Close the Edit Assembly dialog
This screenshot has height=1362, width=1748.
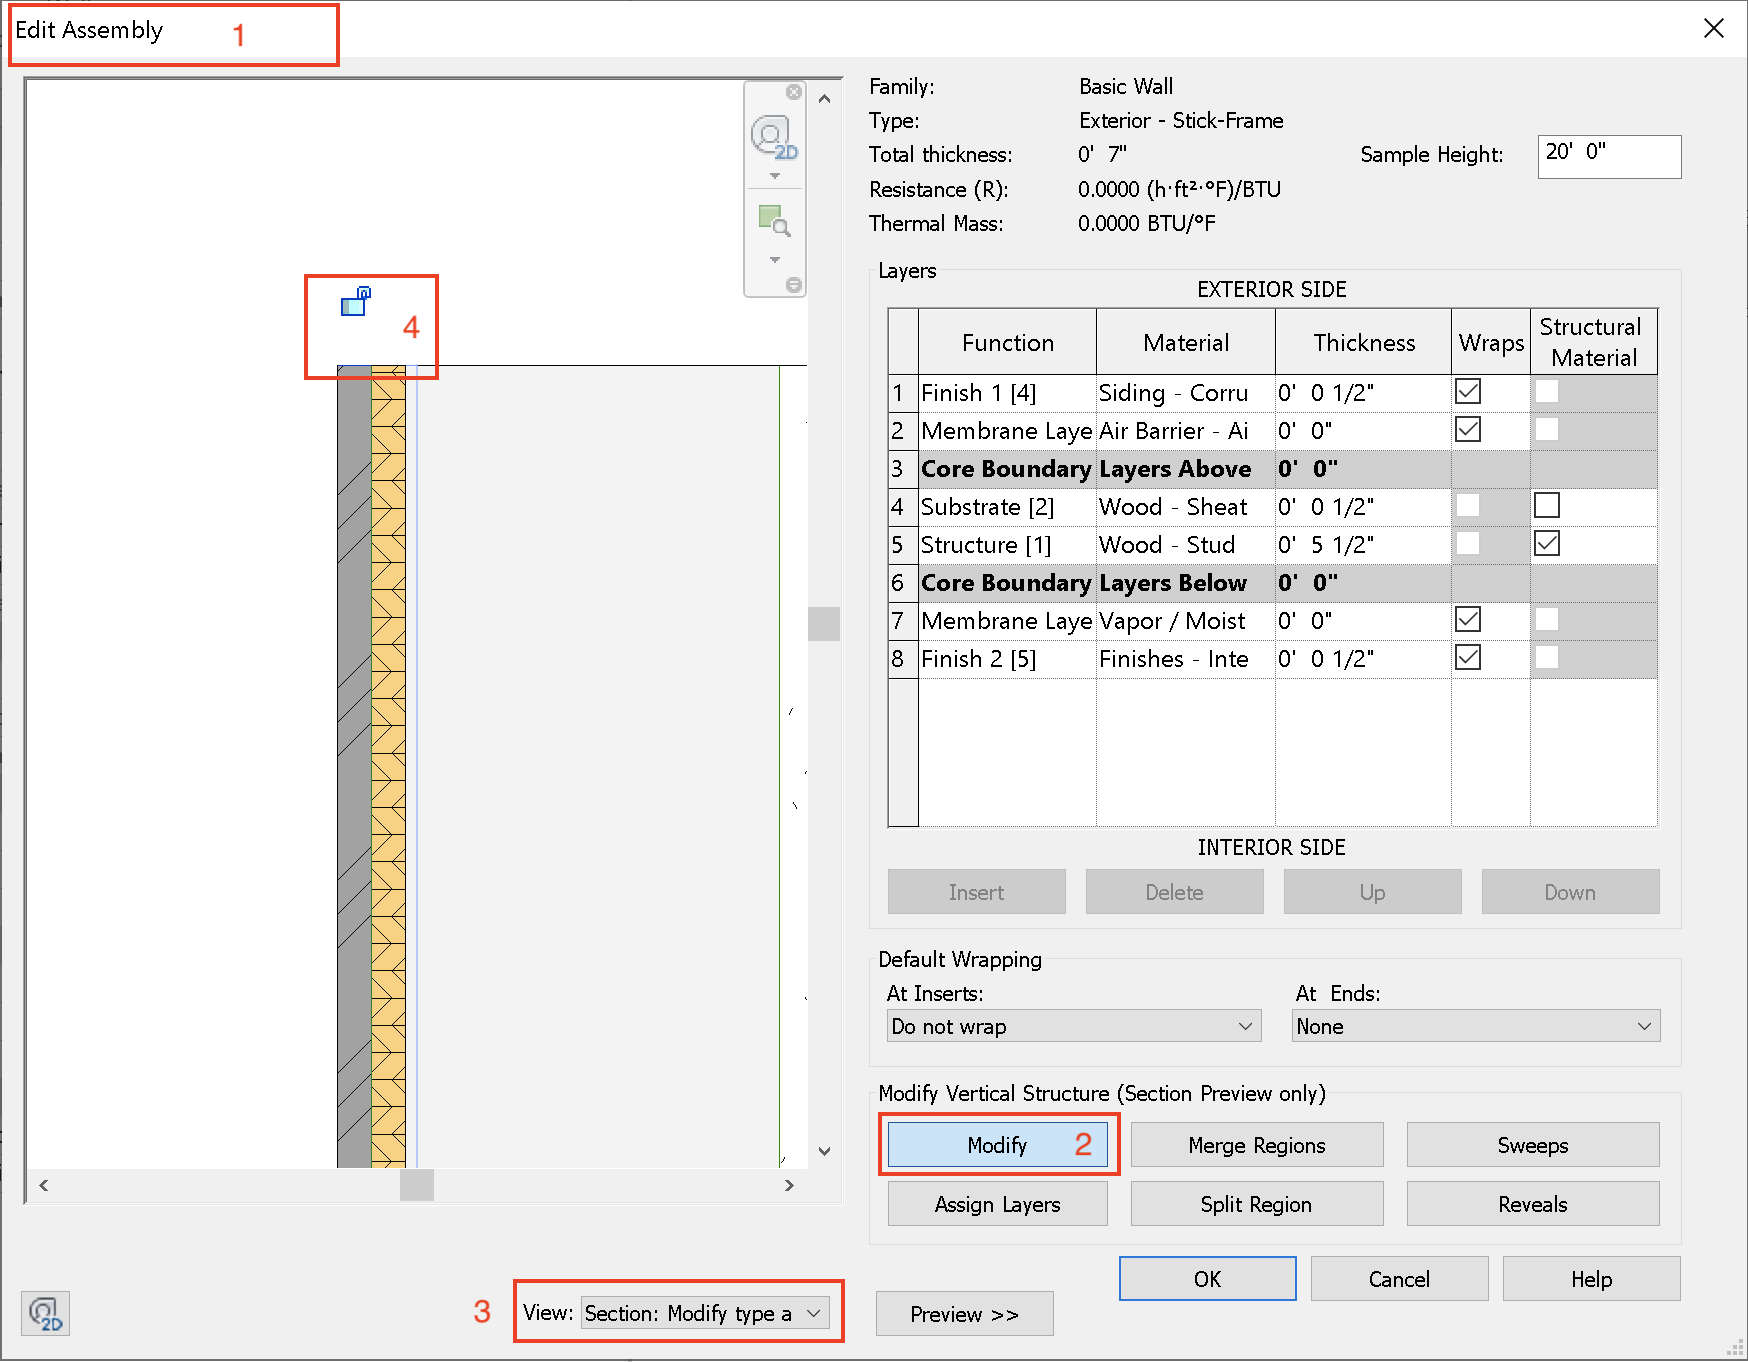1714,28
